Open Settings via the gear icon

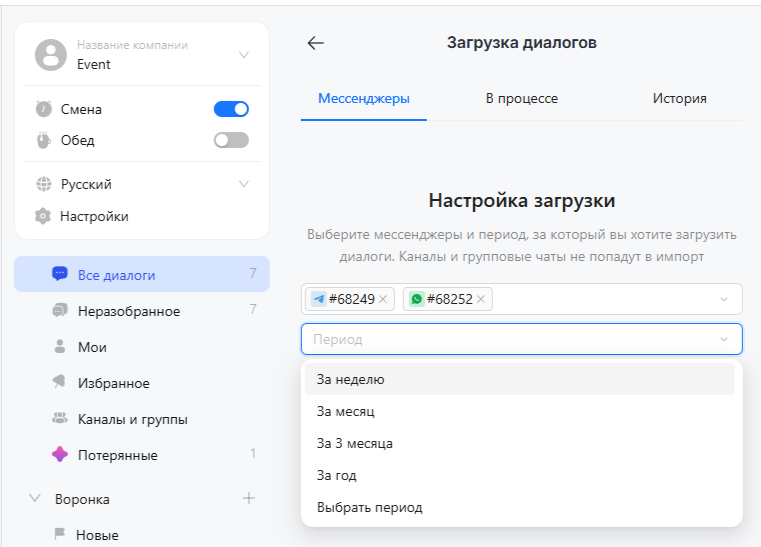[43, 216]
